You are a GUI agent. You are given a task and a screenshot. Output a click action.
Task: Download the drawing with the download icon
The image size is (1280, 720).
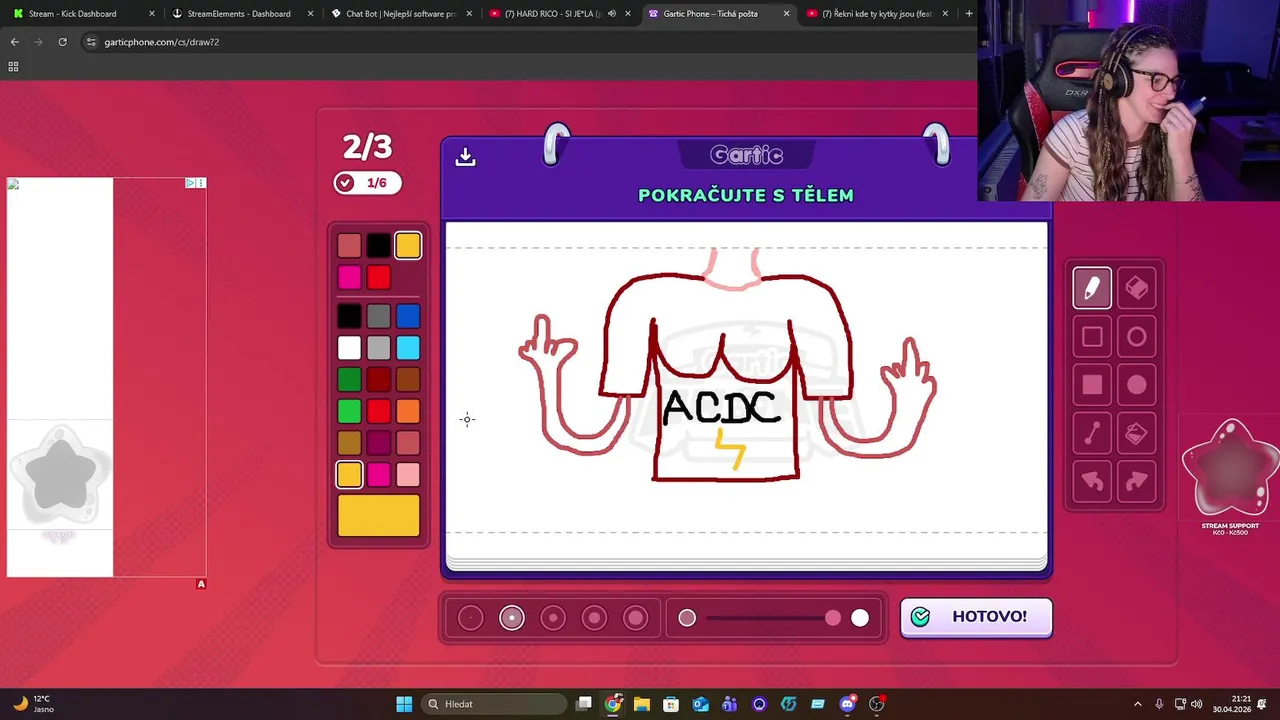coord(465,157)
